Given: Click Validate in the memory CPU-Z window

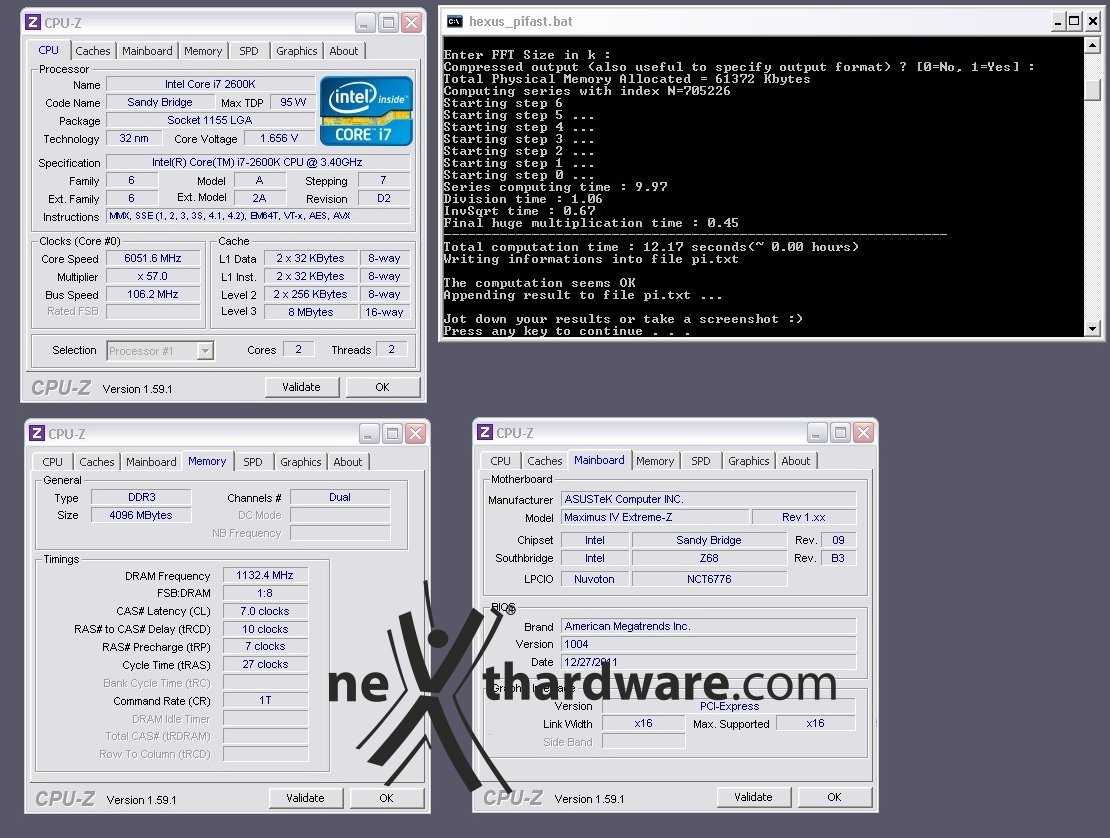Looking at the screenshot, I should pos(306,798).
